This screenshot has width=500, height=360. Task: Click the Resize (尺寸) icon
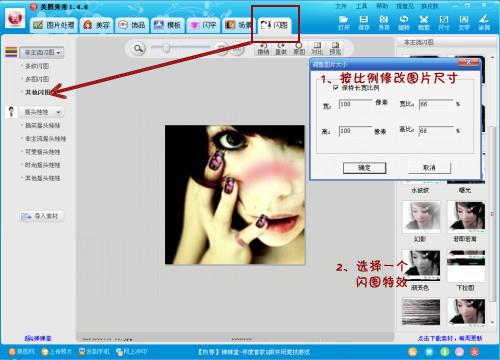point(444,19)
